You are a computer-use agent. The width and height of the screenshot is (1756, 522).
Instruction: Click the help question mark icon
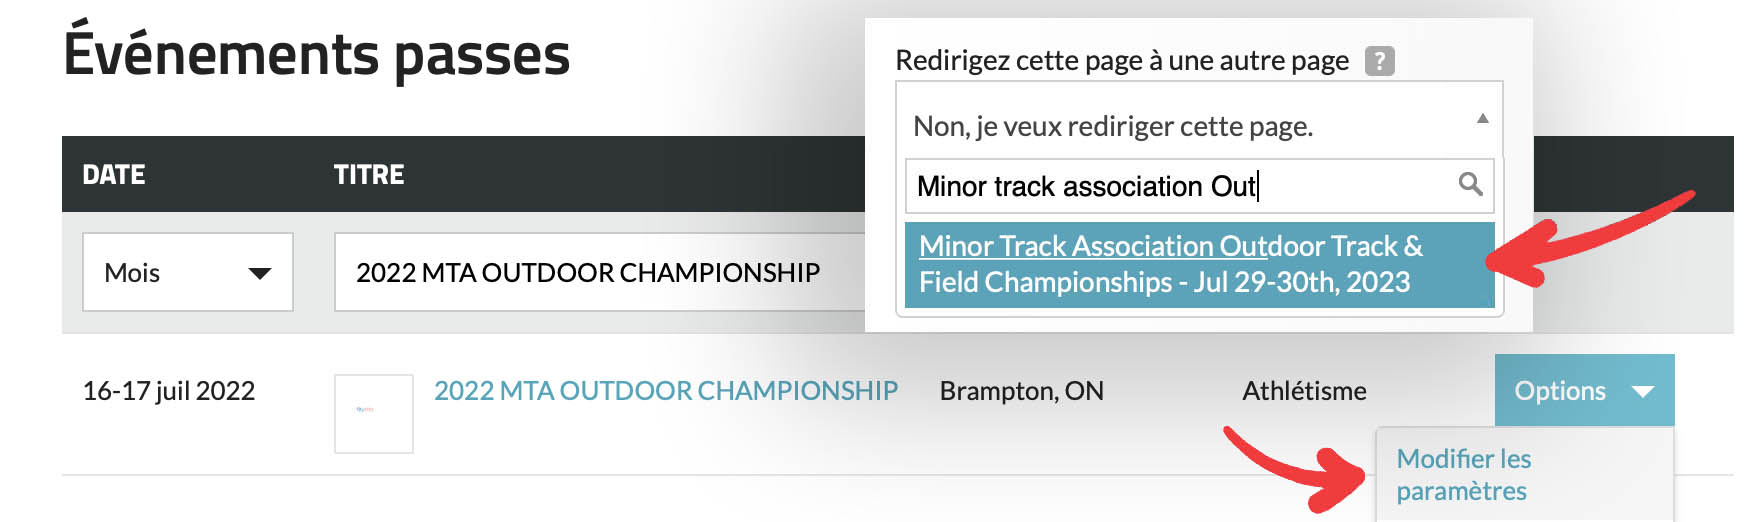pos(1379,61)
